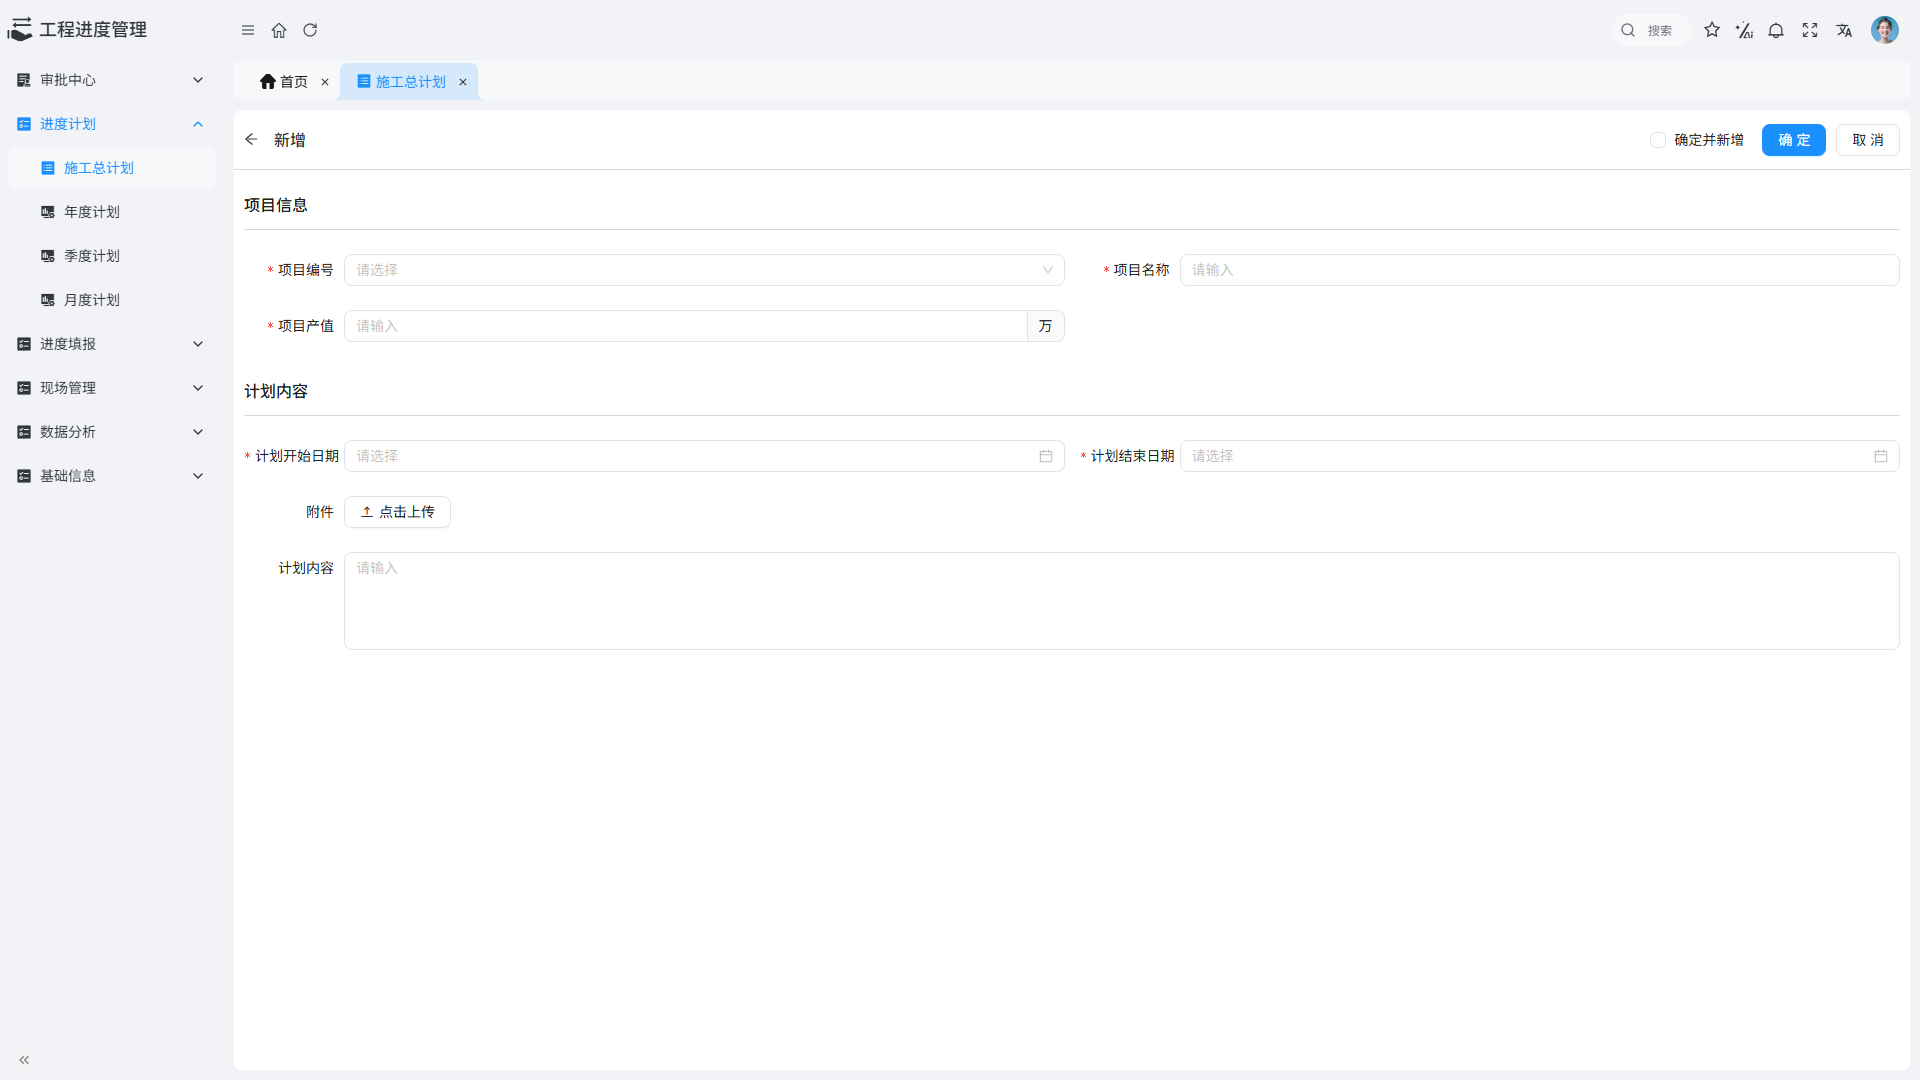Open the 项目编号 dropdown
1920x1080 pixels.
704,270
